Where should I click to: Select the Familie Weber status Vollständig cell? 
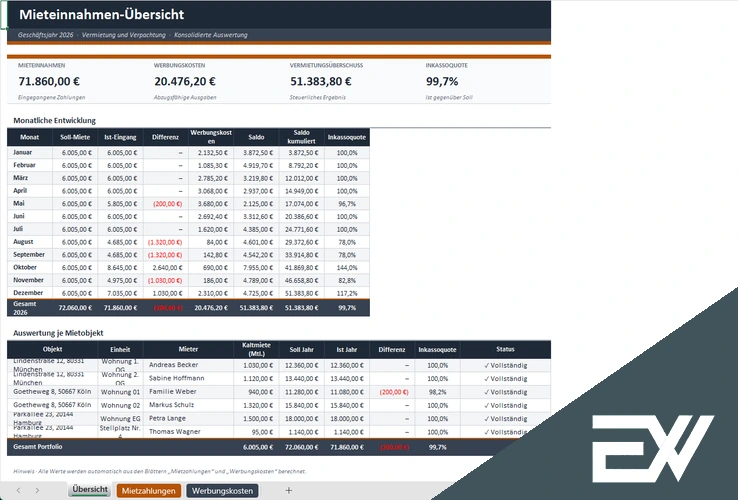(505, 392)
